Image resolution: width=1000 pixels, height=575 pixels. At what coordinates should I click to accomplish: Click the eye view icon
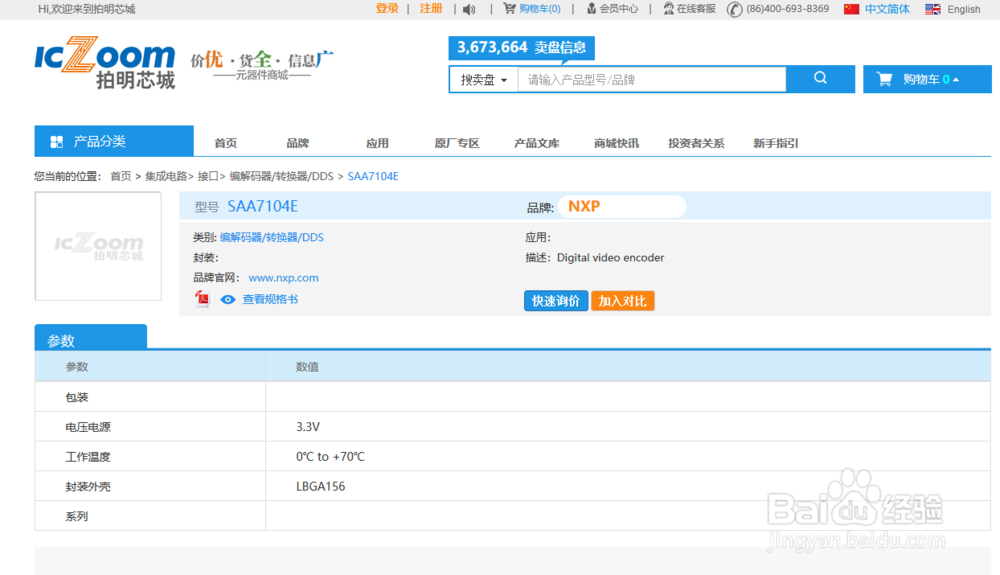228,299
